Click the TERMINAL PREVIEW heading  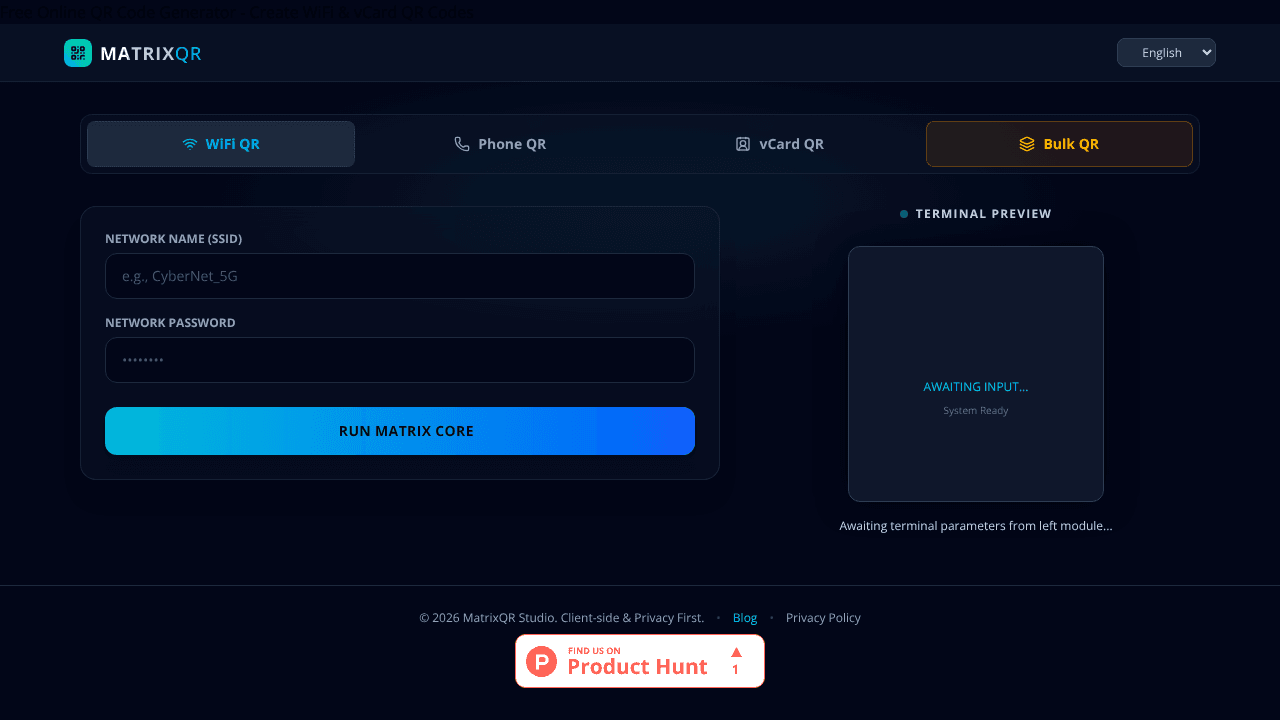(983, 214)
